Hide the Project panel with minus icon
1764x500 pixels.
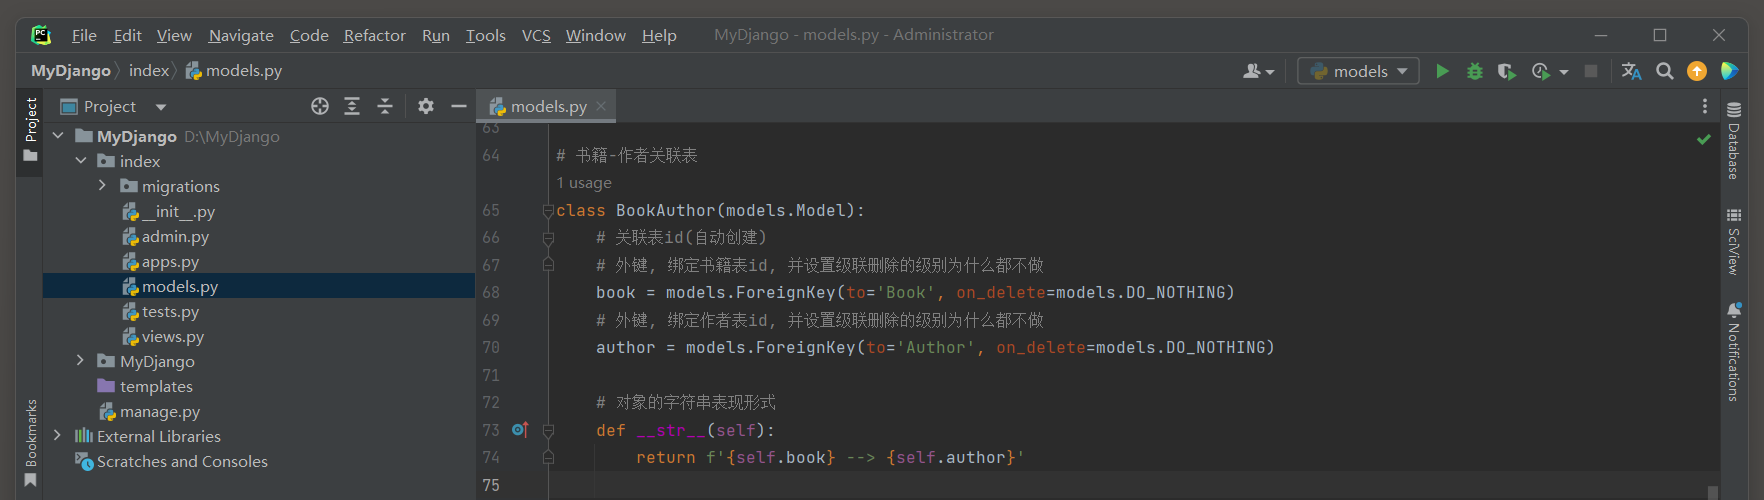click(x=459, y=106)
